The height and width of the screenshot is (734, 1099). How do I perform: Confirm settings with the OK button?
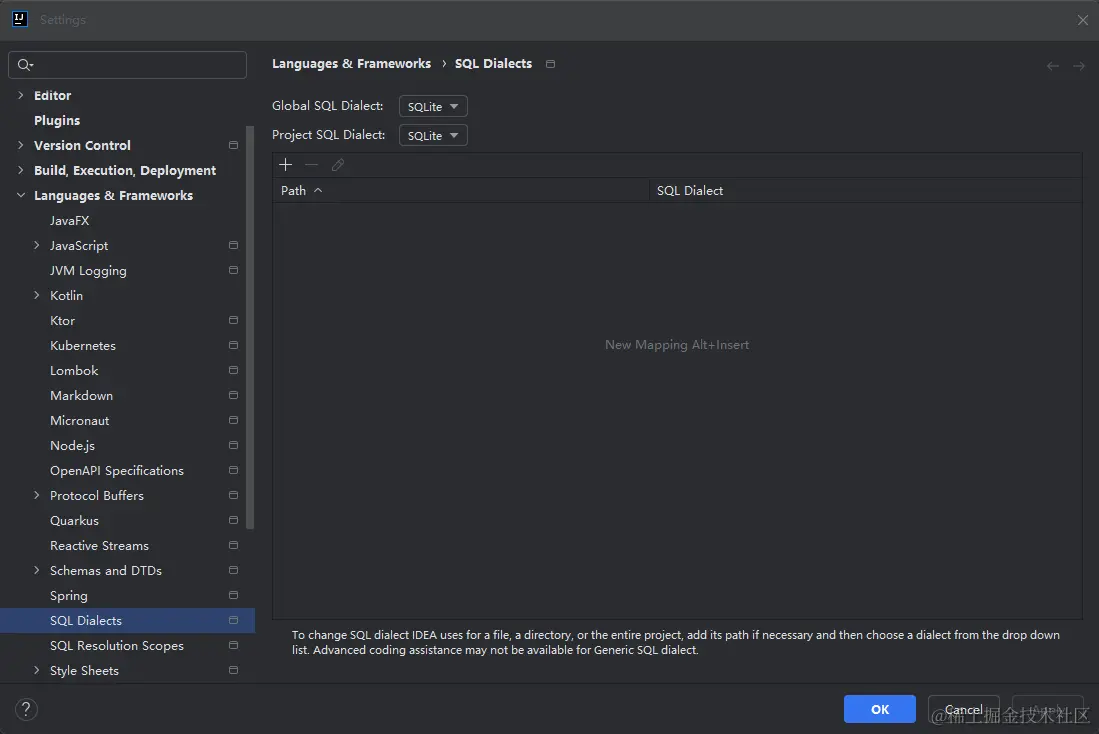[x=879, y=708]
